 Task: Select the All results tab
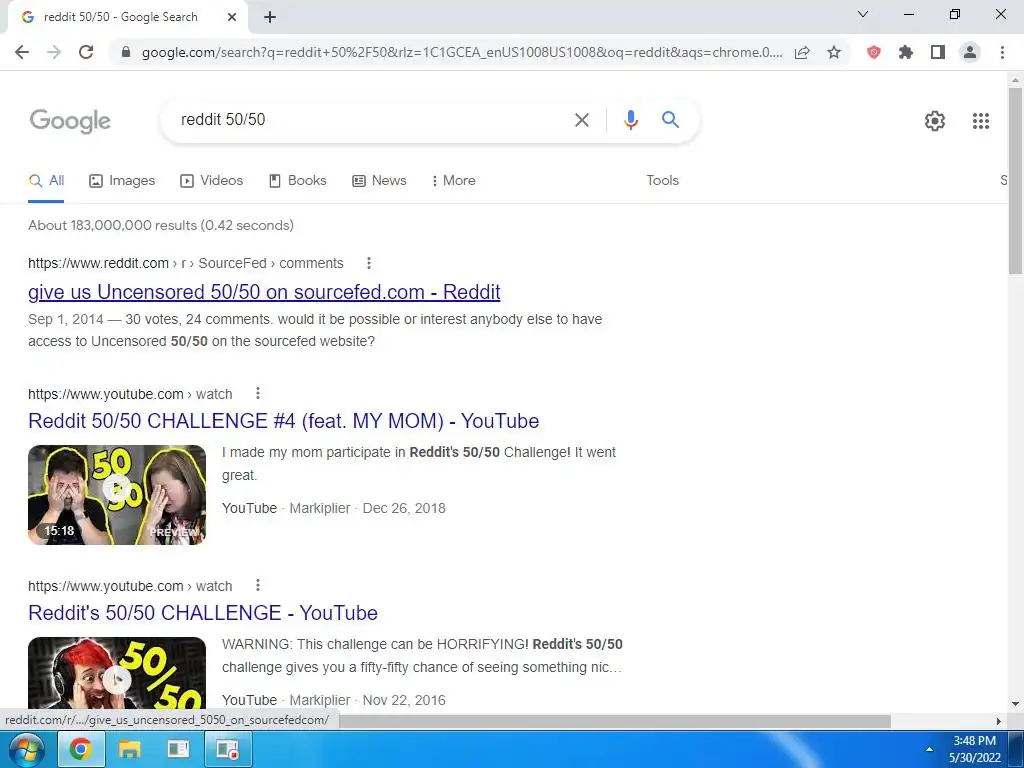point(46,181)
